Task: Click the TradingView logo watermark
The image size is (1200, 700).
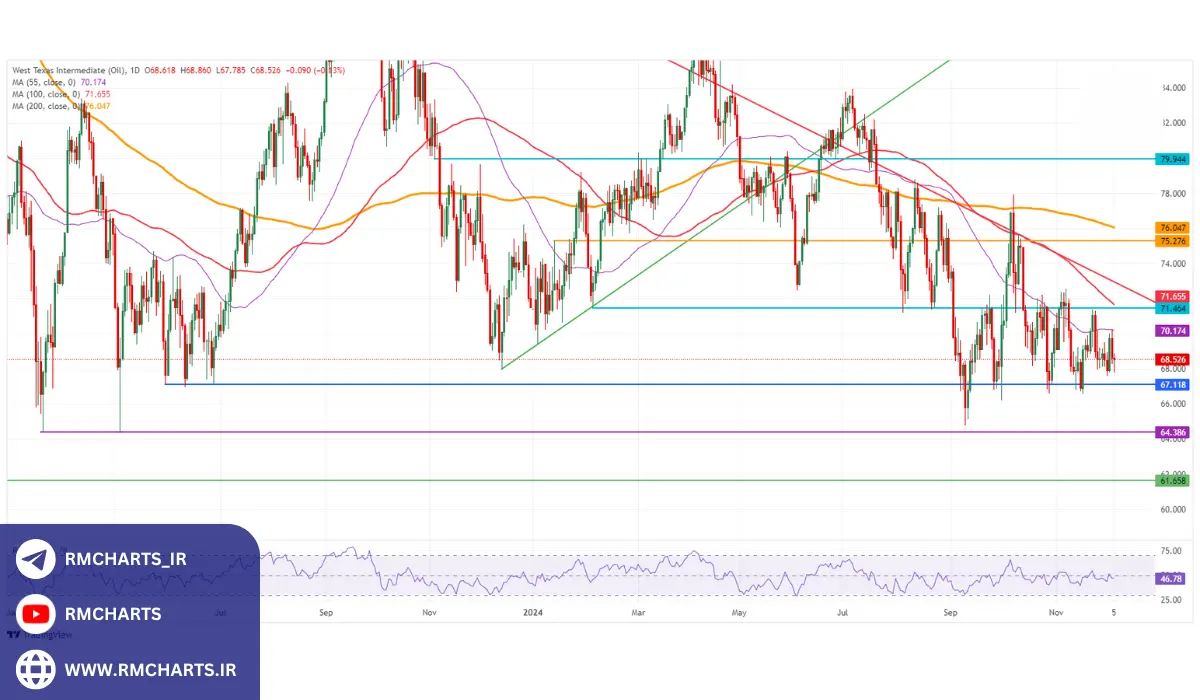Action: (30, 633)
